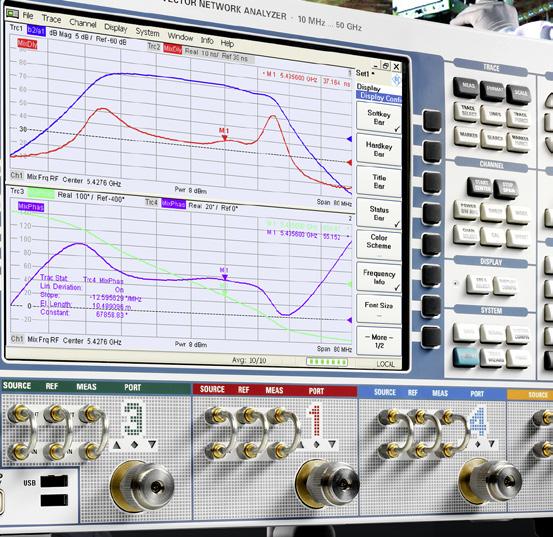The height and width of the screenshot is (537, 553).
Task: Click the green sweep progress bar in status bar
Action: point(327,362)
